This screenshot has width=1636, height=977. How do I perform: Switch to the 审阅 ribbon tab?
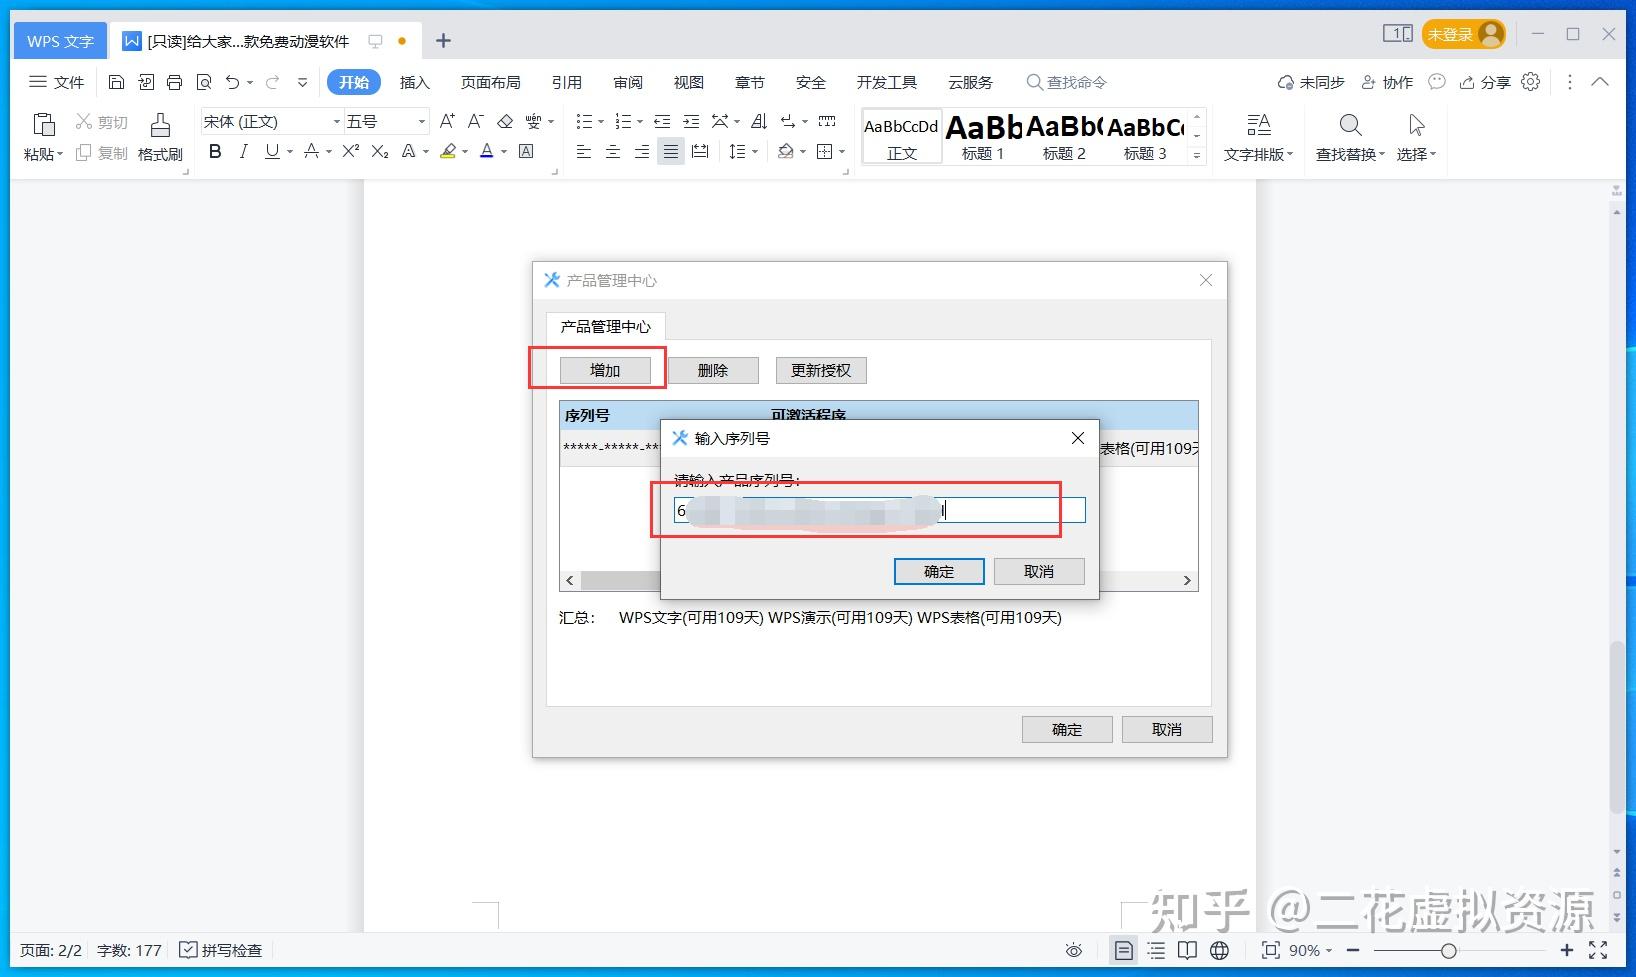click(628, 82)
